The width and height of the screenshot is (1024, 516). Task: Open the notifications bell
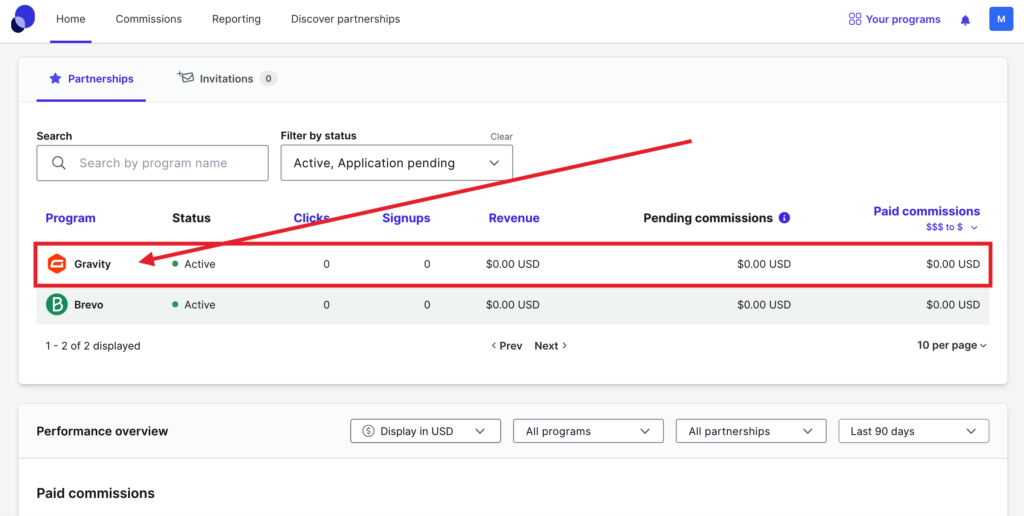(965, 20)
